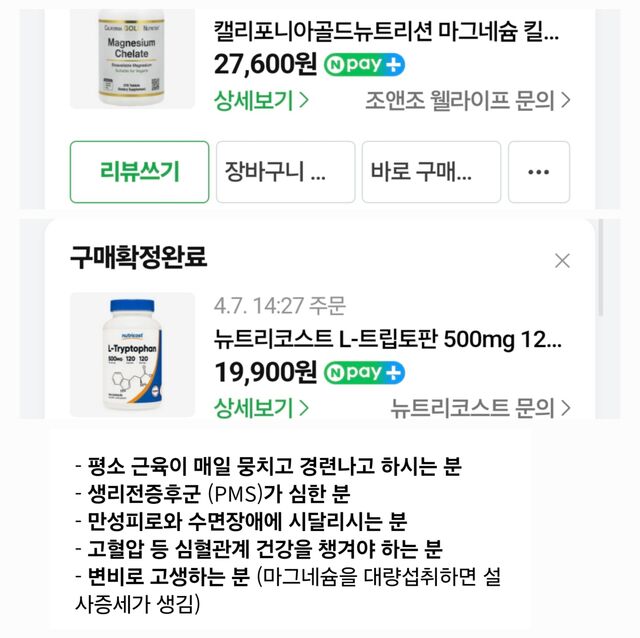Viewport: 640px width, 638px height.
Task: Open 상세보기 for the magnesium order
Action: pos(261,100)
